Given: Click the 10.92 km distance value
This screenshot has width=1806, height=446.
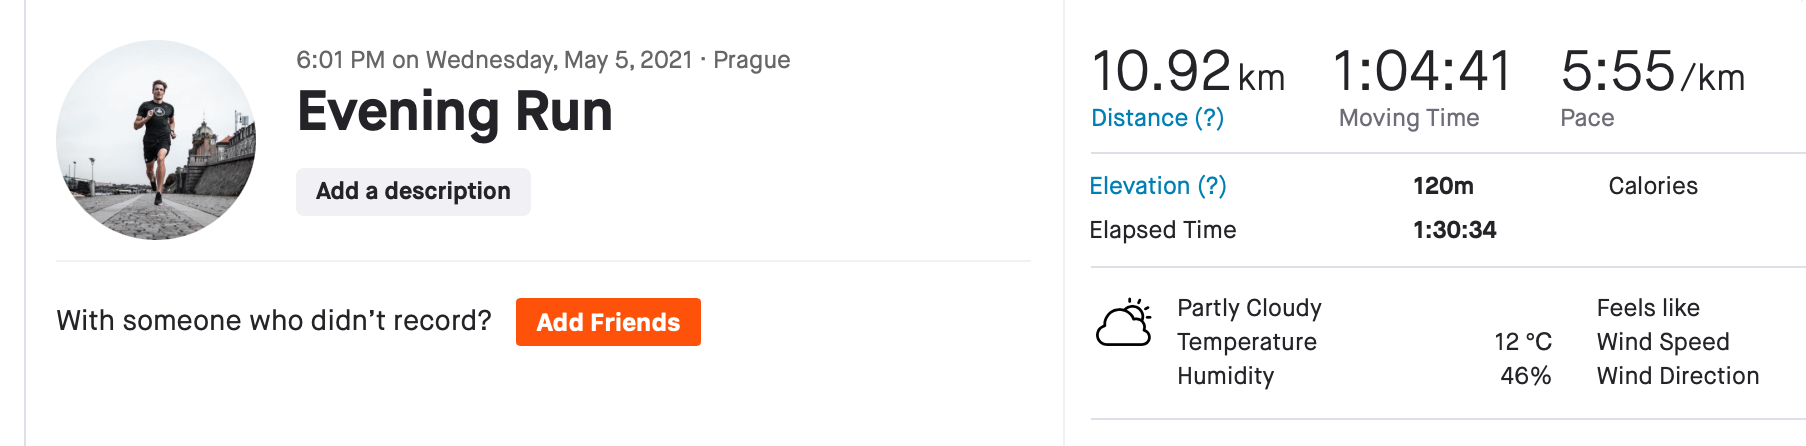Looking at the screenshot, I should [1188, 72].
